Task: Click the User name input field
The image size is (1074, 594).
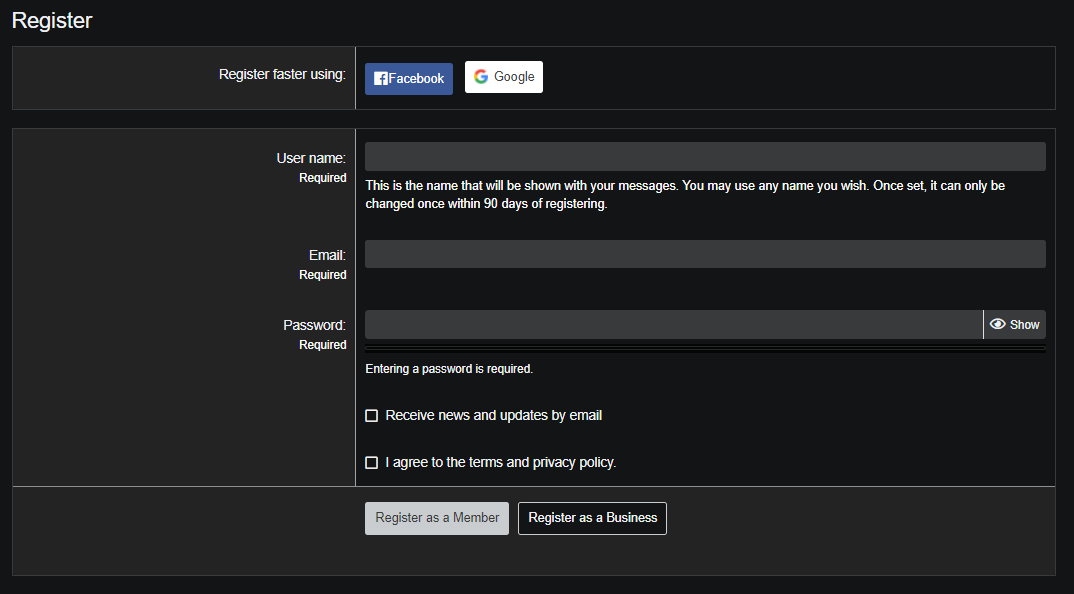Action: click(x=704, y=157)
